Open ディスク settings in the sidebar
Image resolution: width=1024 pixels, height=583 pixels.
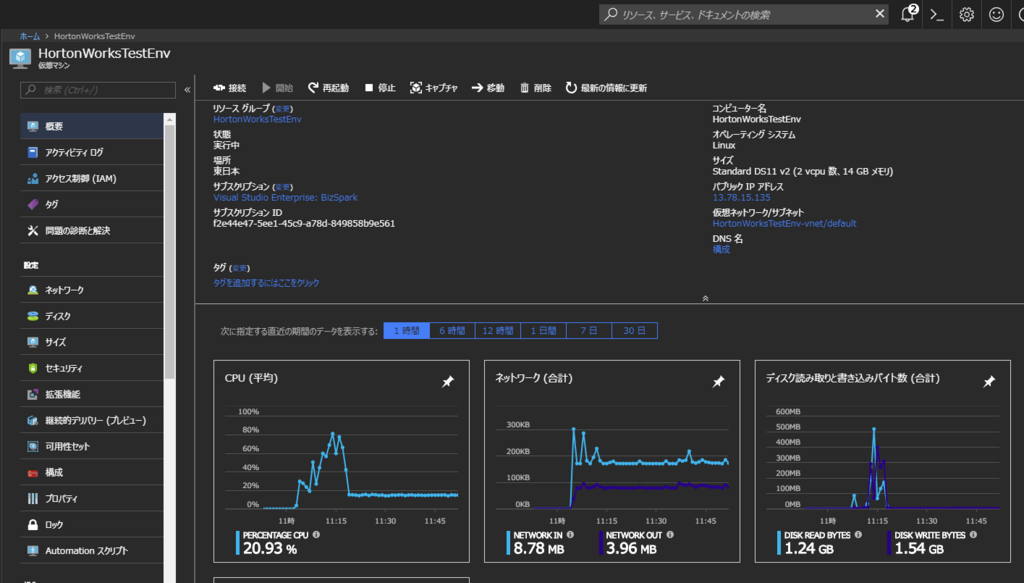click(x=91, y=316)
